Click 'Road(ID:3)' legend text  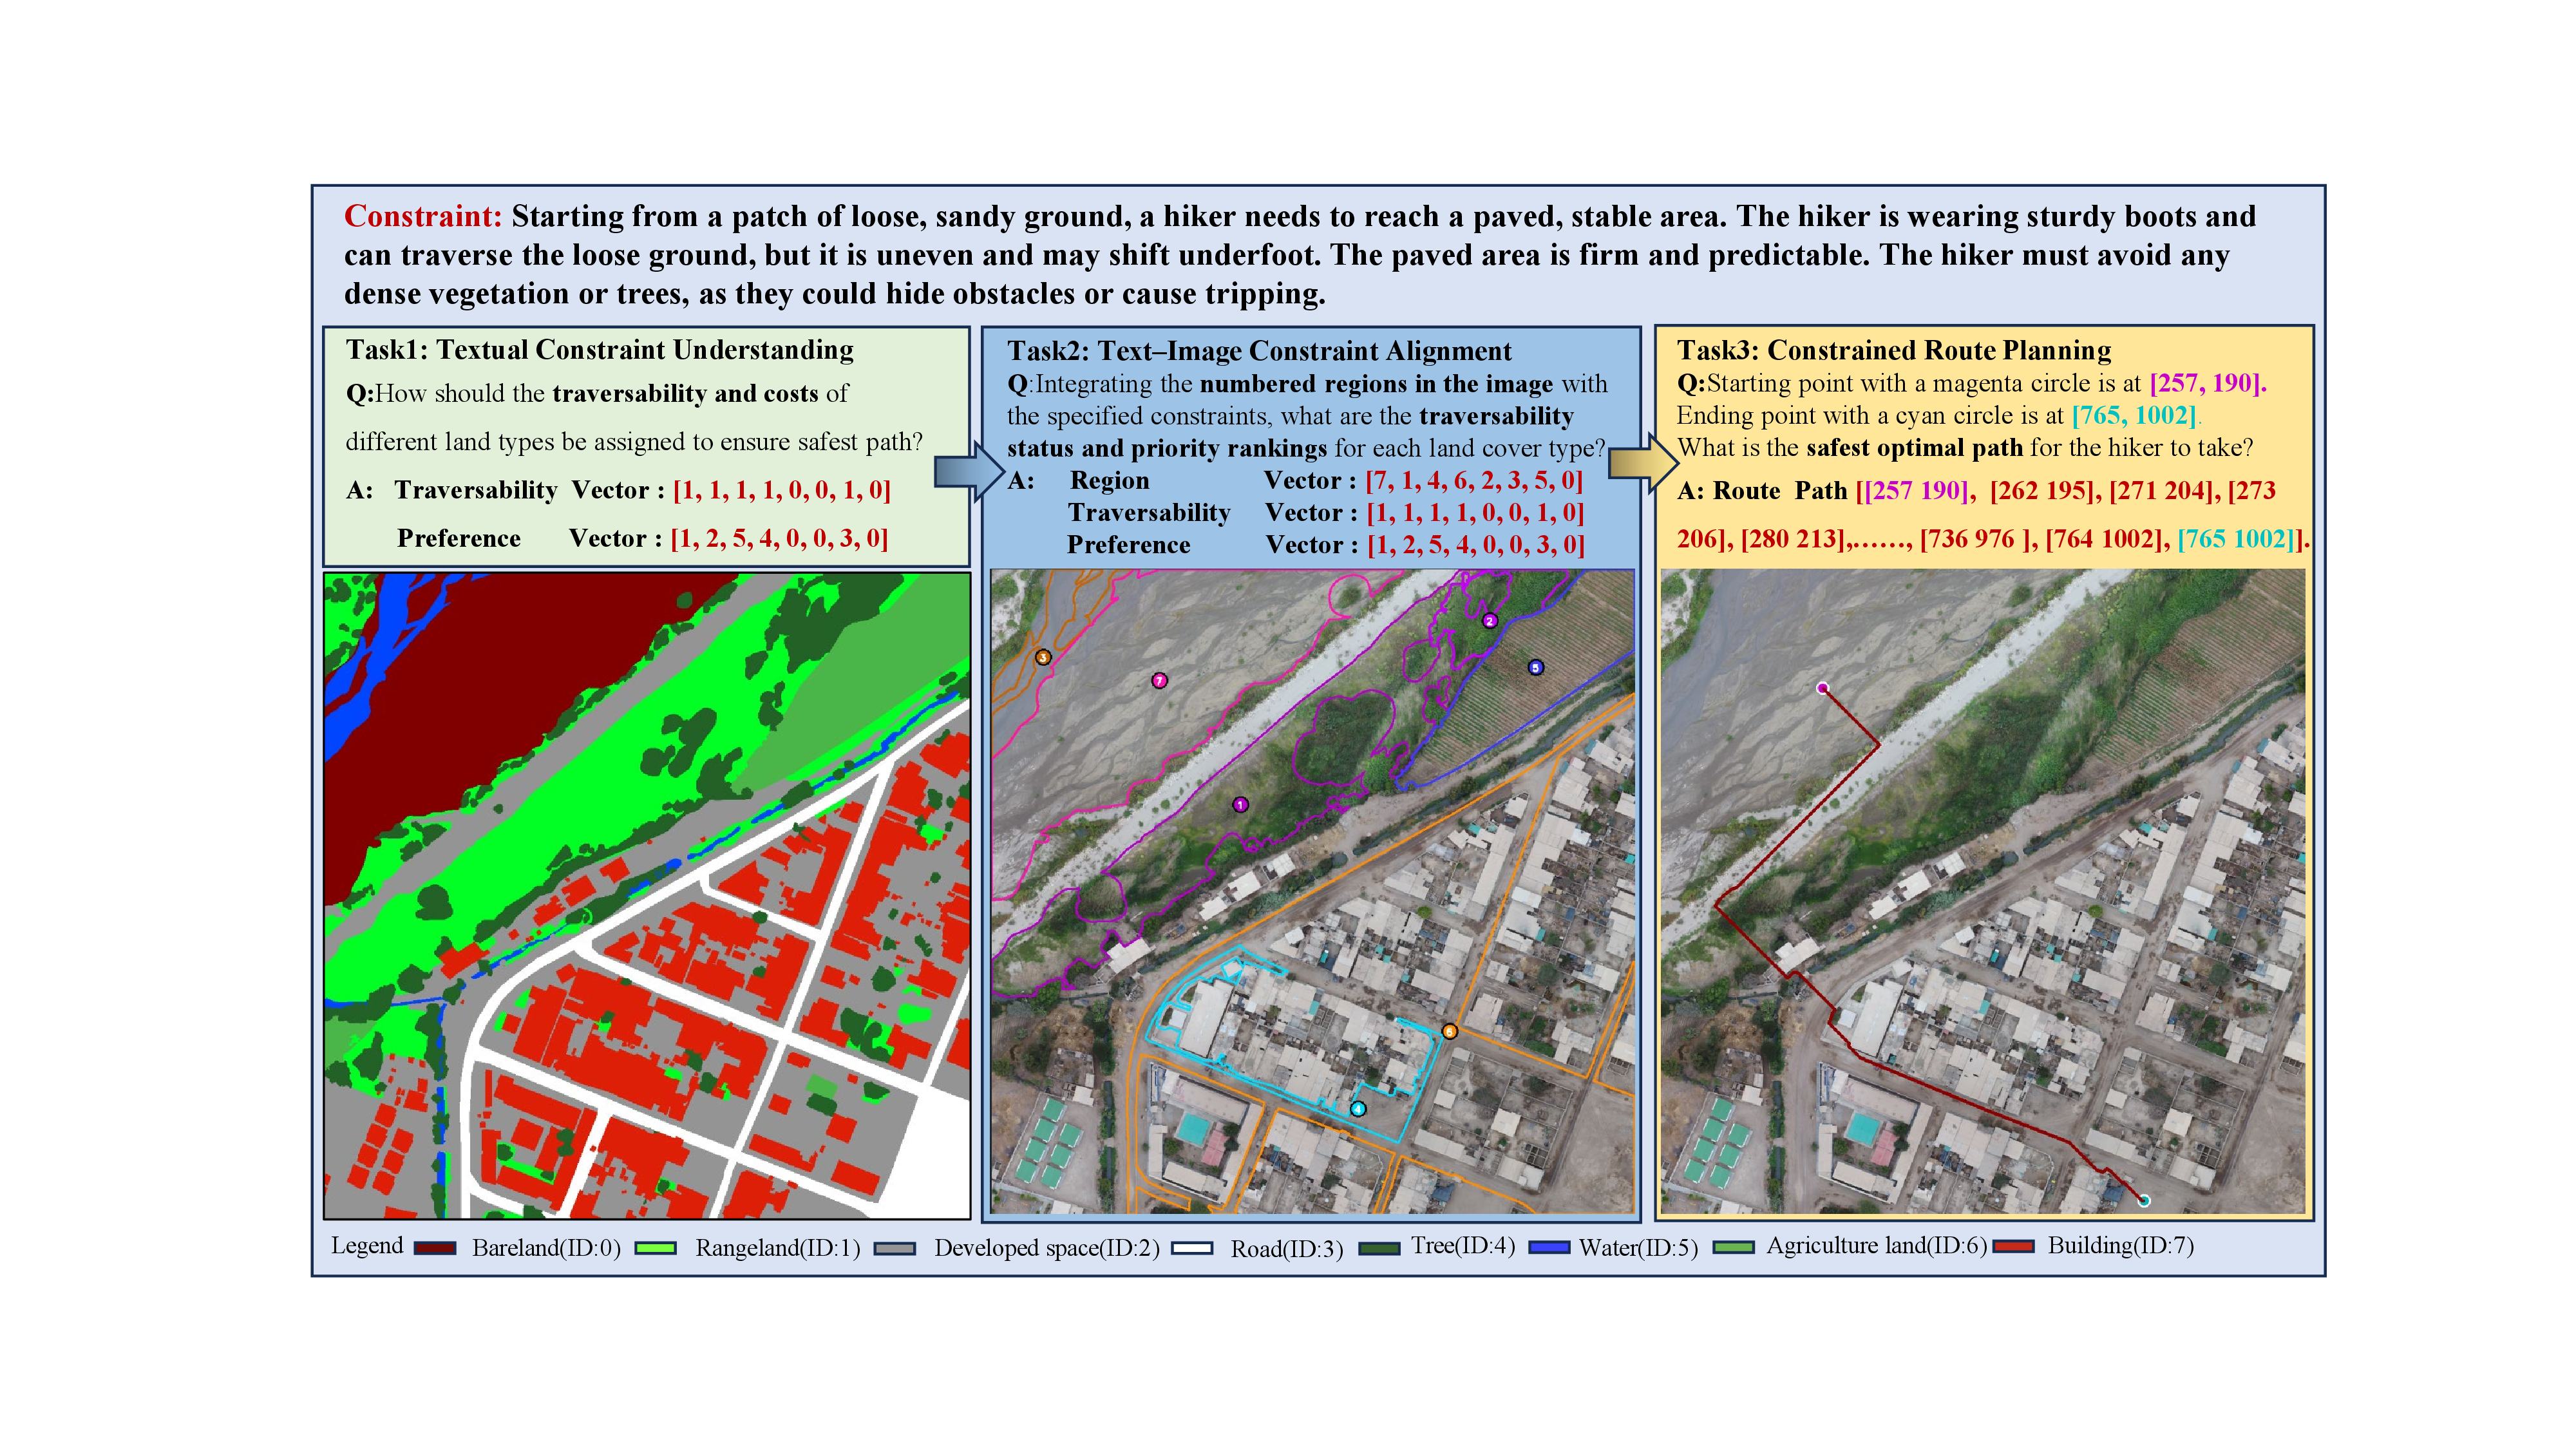tap(1287, 1249)
